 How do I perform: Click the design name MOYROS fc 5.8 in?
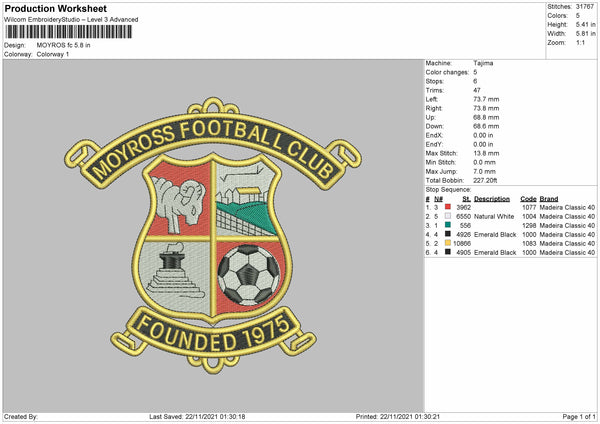tap(64, 45)
